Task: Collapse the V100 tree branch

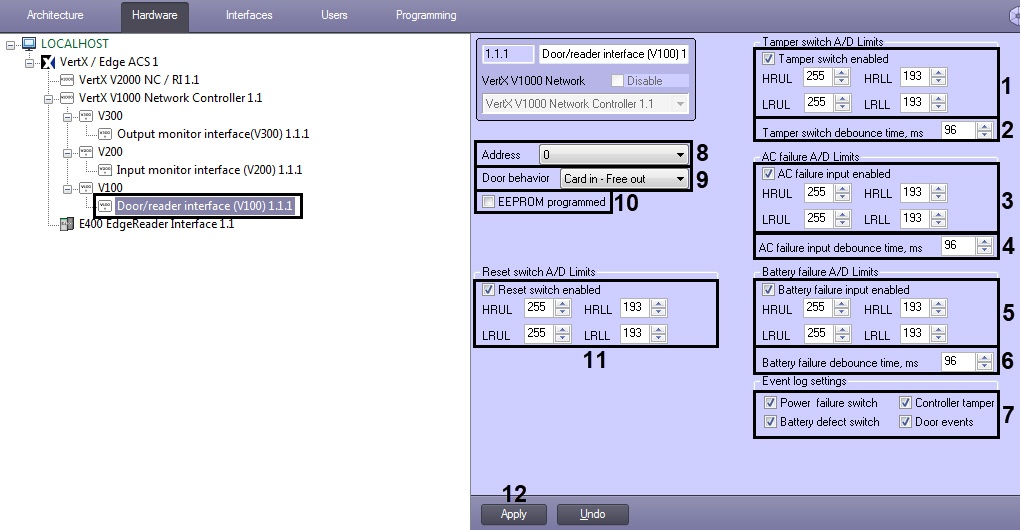Action: (x=68, y=189)
